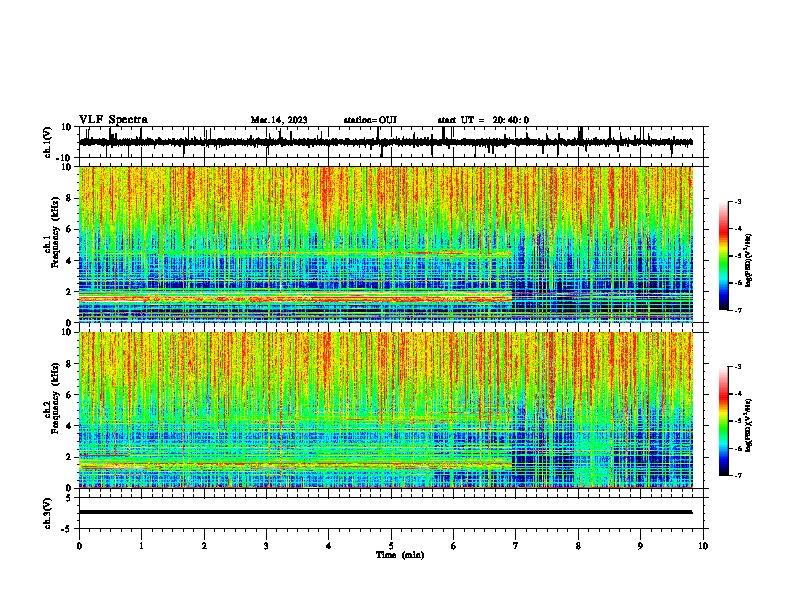Click the ch.1 colorbar log(PSD) label
This screenshot has width=792, height=612.
748,260
